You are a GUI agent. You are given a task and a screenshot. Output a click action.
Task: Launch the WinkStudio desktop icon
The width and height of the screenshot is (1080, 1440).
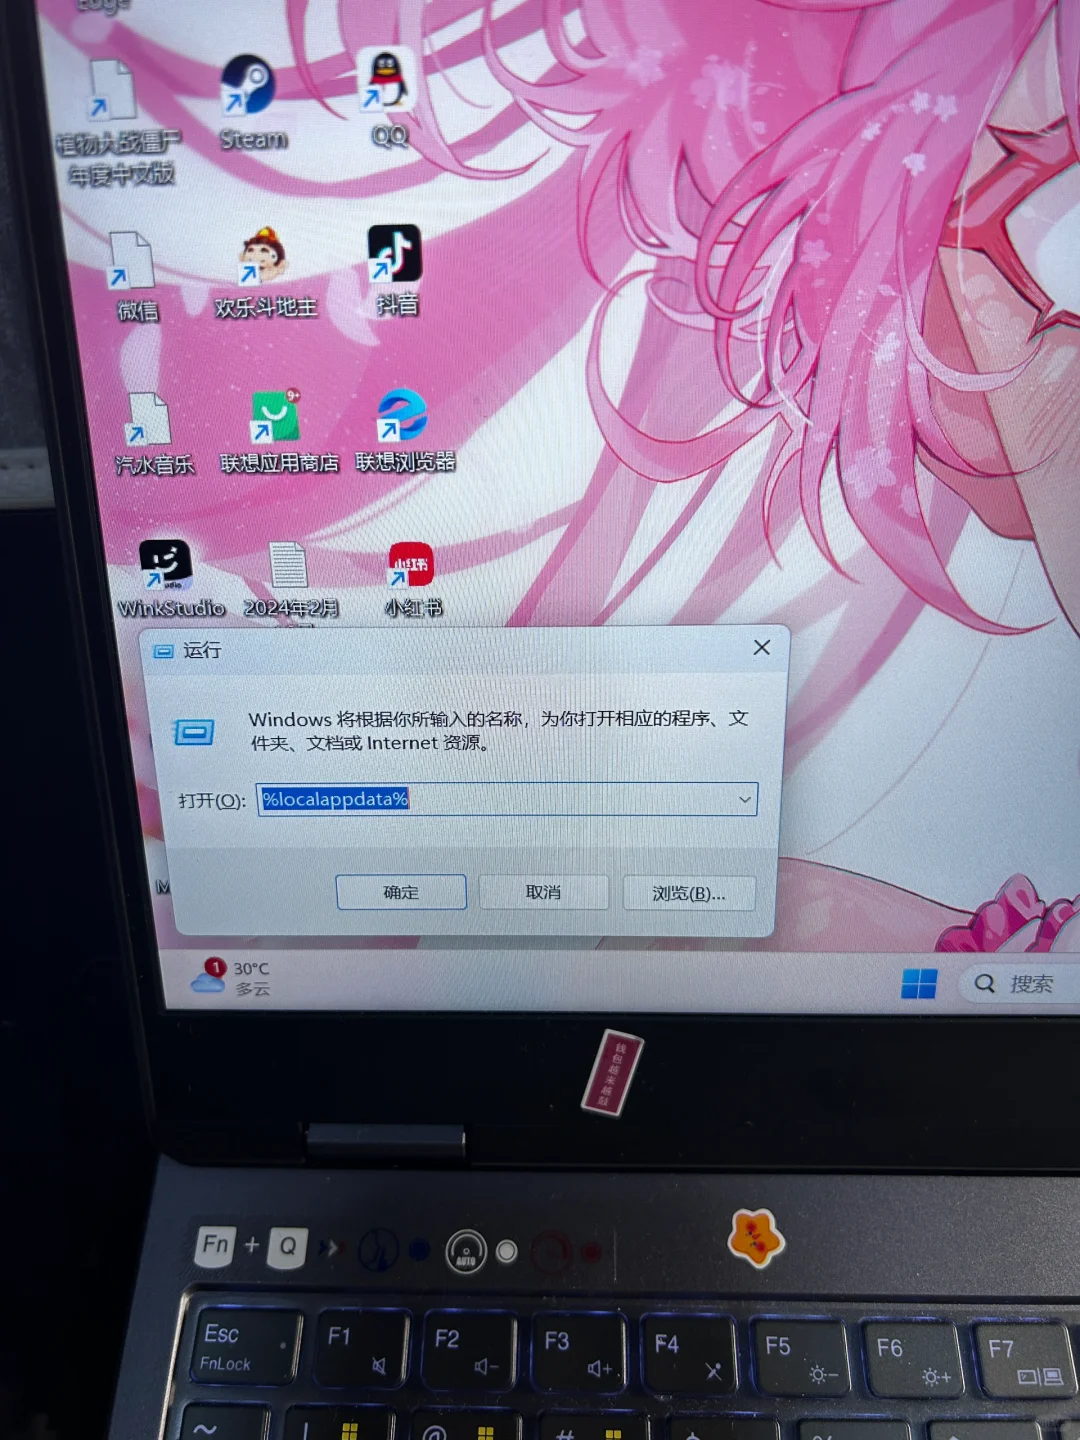tap(170, 579)
